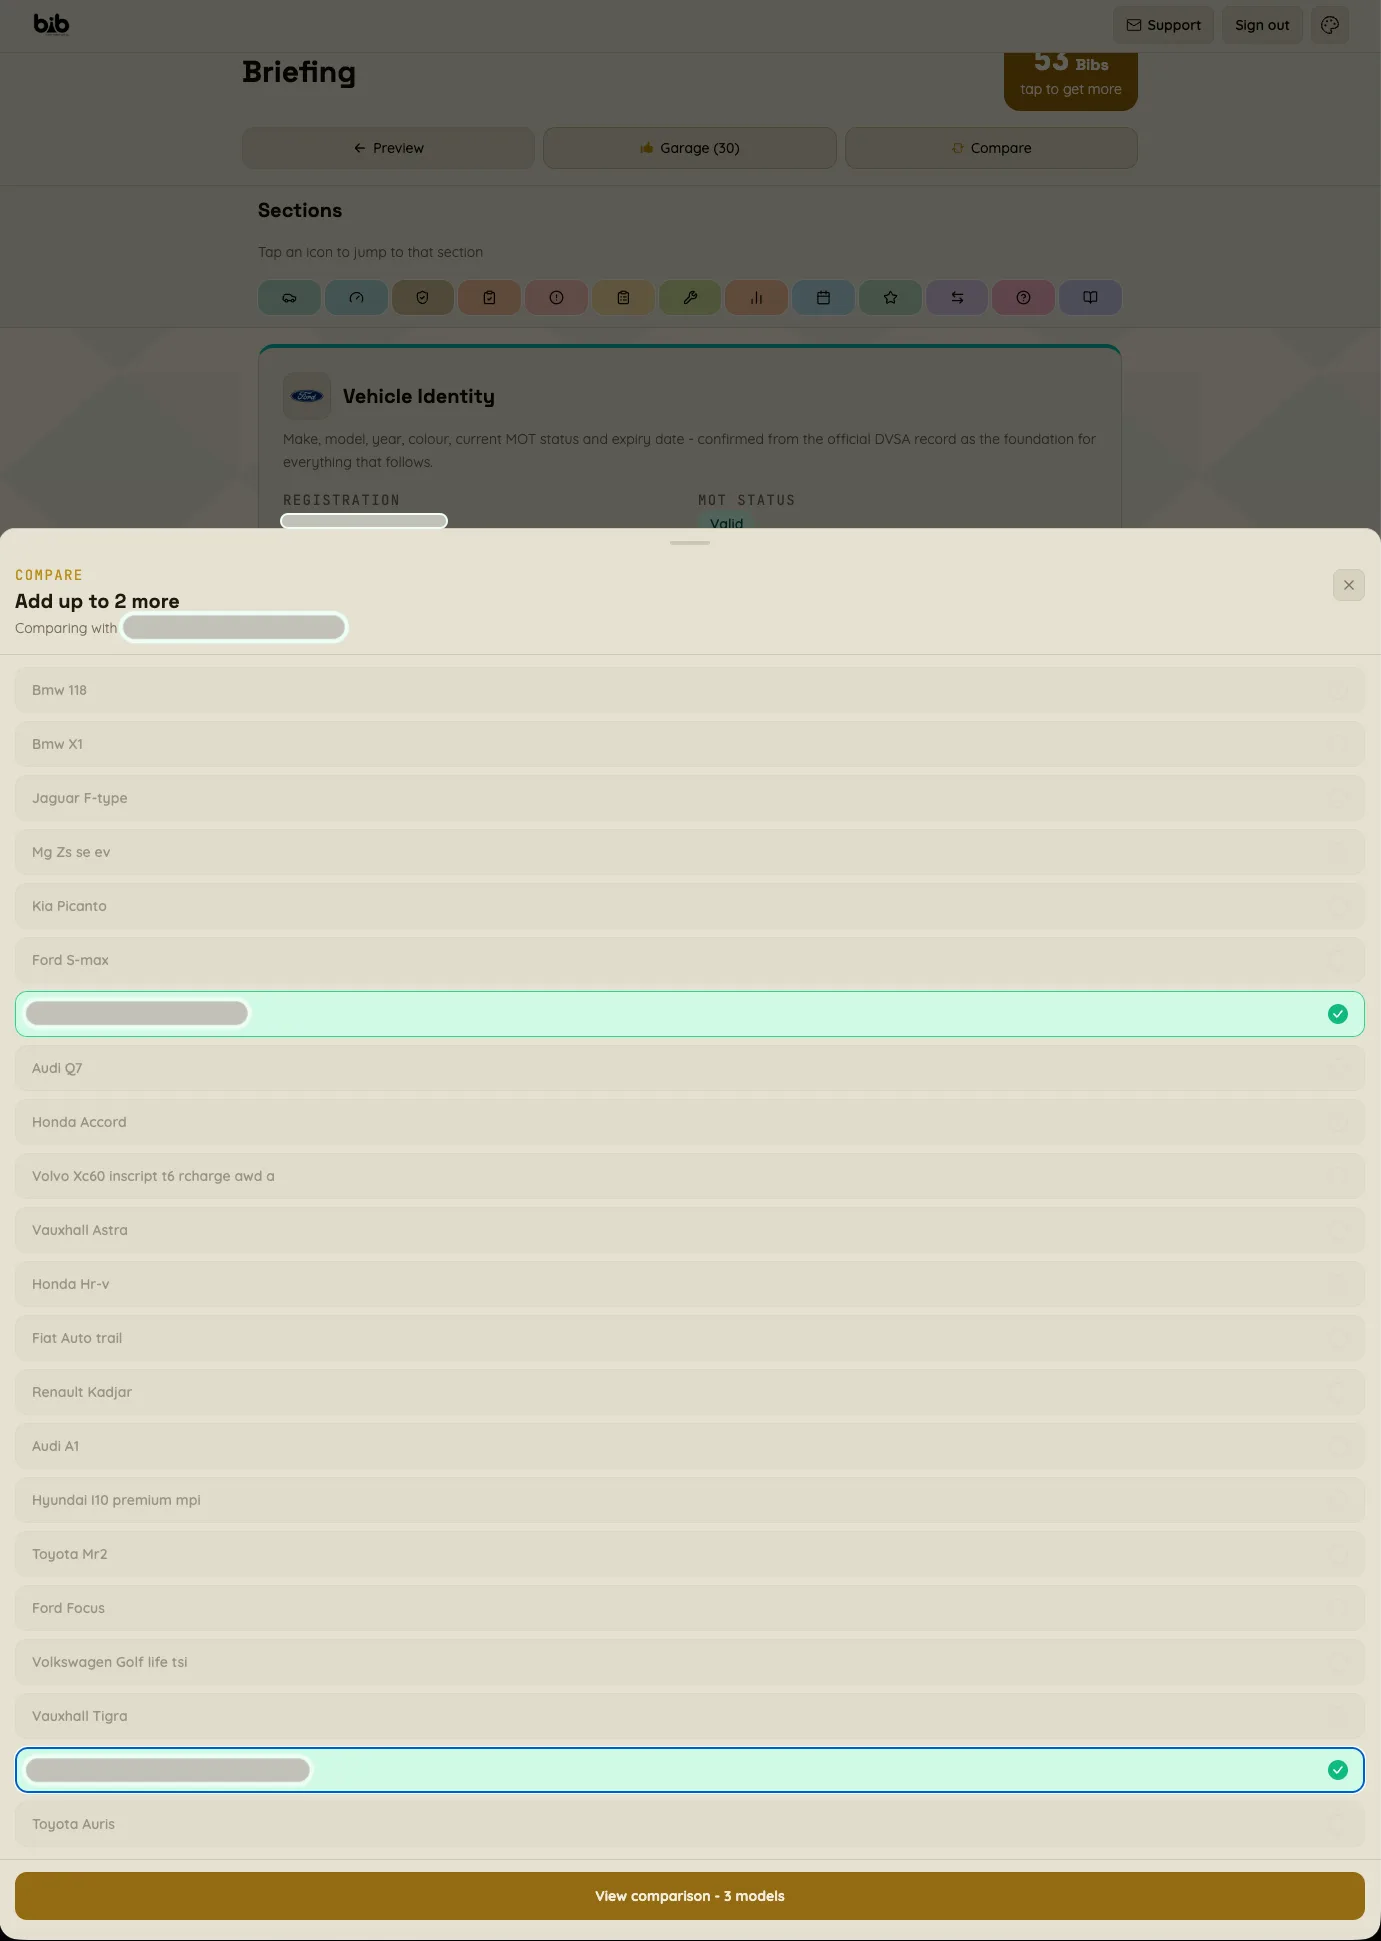
Task: Choose Vauxhall Tigra from the list
Action: pyautogui.click(x=690, y=1716)
